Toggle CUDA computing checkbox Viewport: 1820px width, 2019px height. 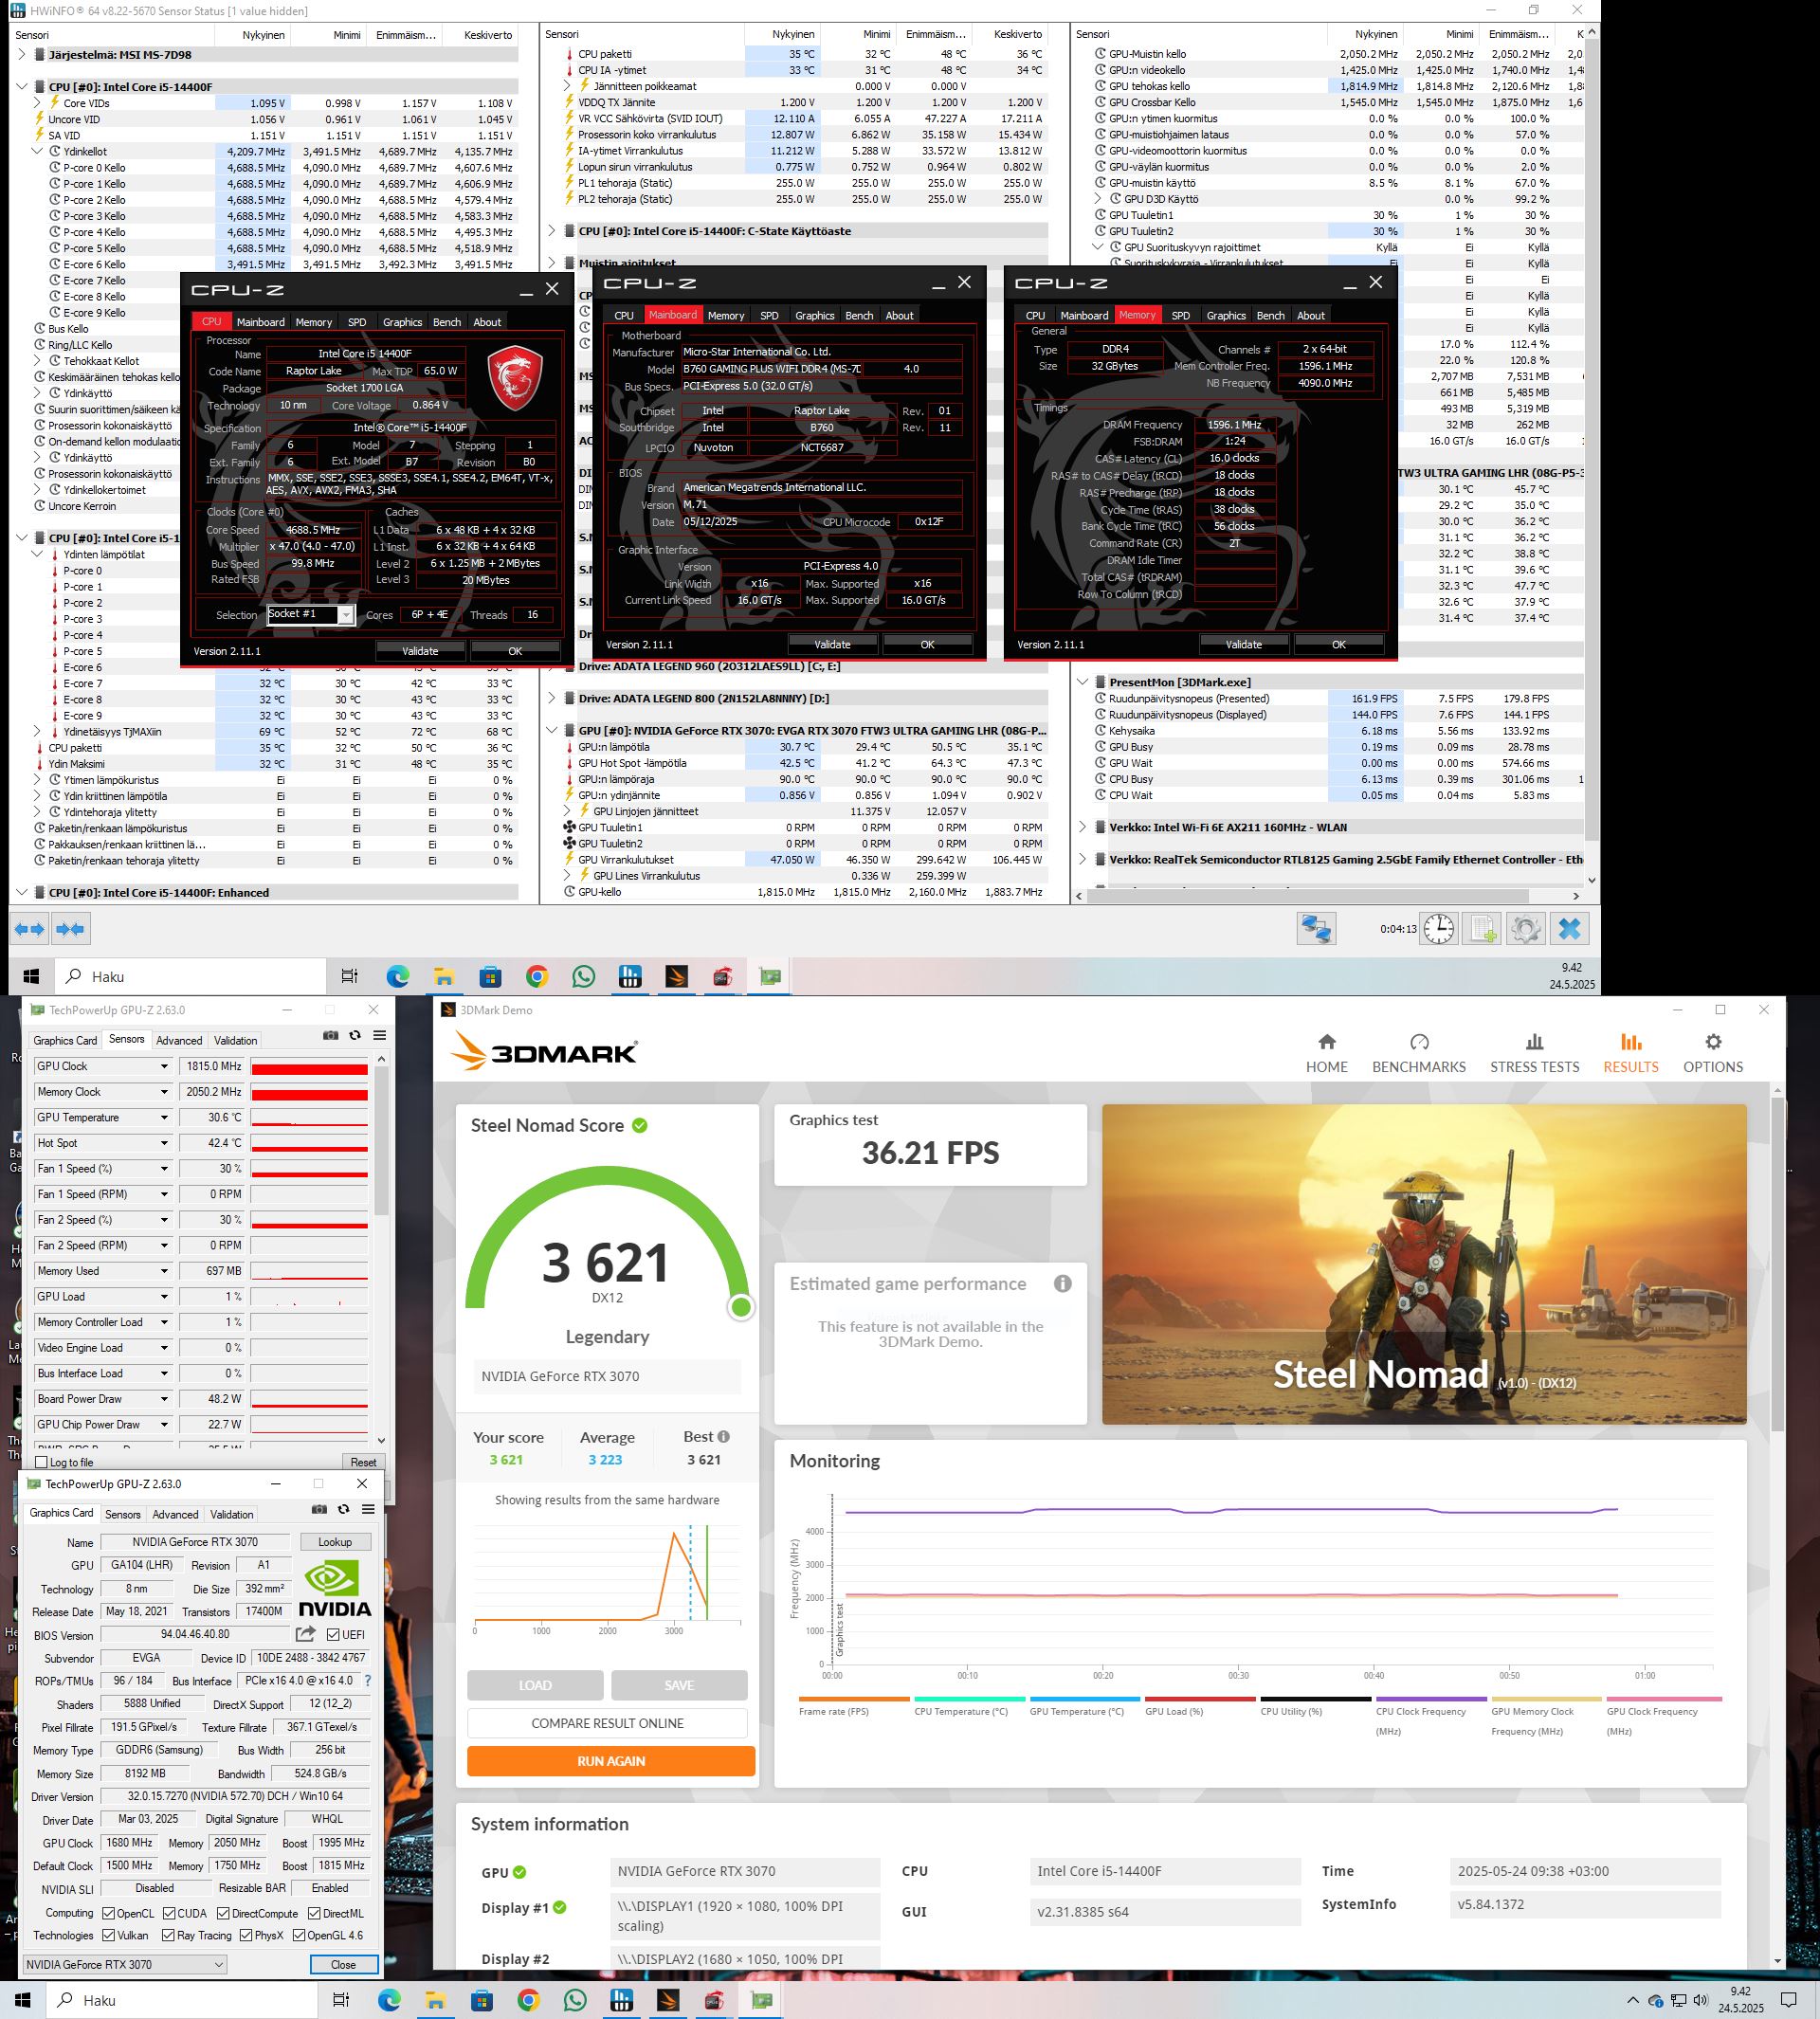click(169, 1912)
